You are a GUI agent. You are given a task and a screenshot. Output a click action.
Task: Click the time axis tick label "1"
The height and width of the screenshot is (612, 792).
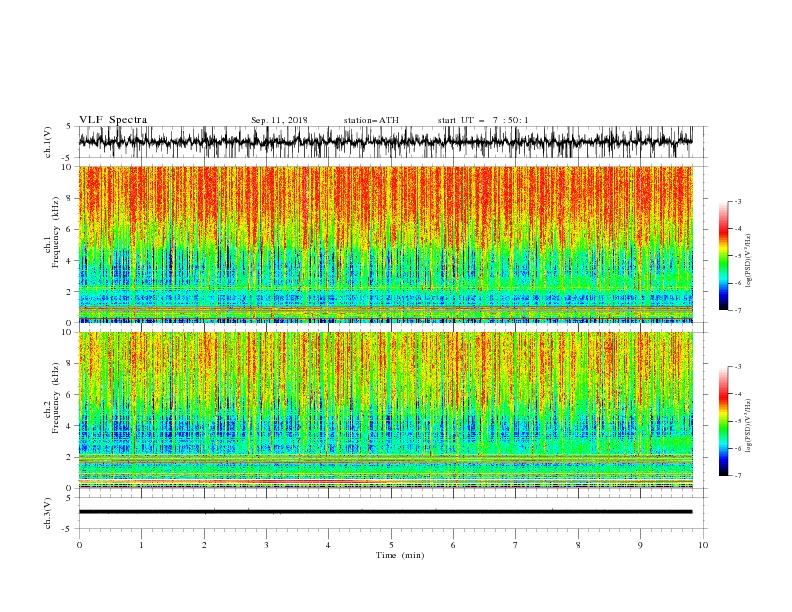[141, 545]
